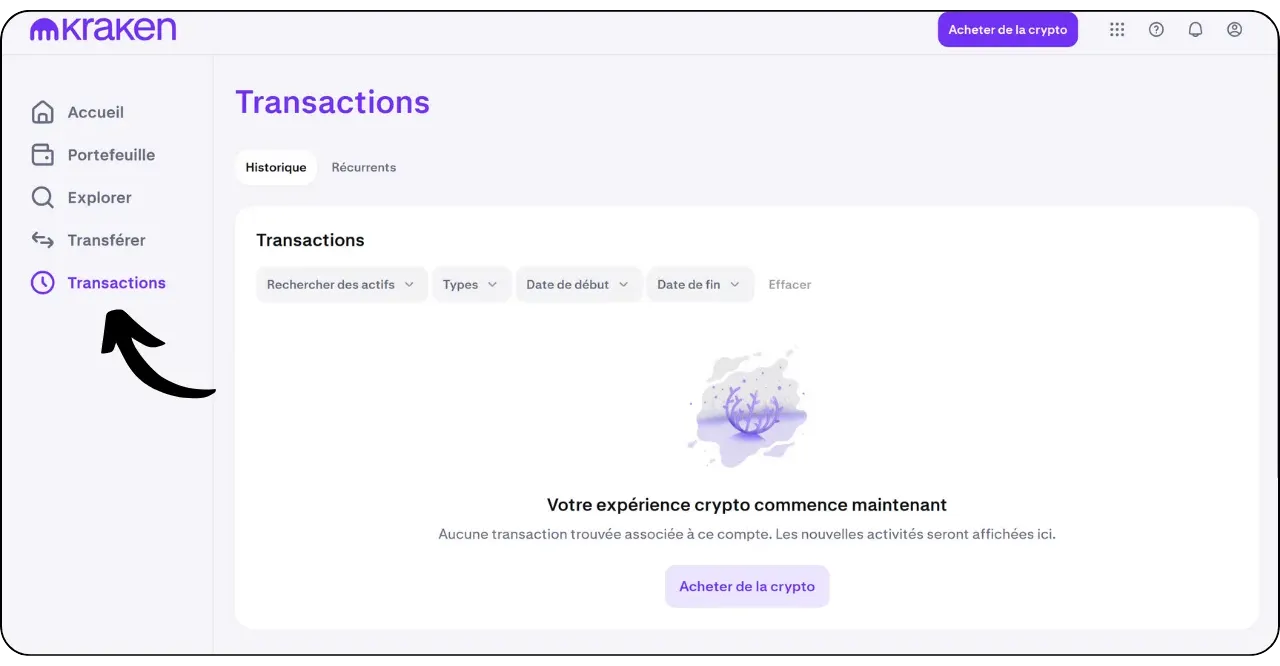The width and height of the screenshot is (1280, 666).
Task: Open the Types filter dropdown
Action: 471,285
